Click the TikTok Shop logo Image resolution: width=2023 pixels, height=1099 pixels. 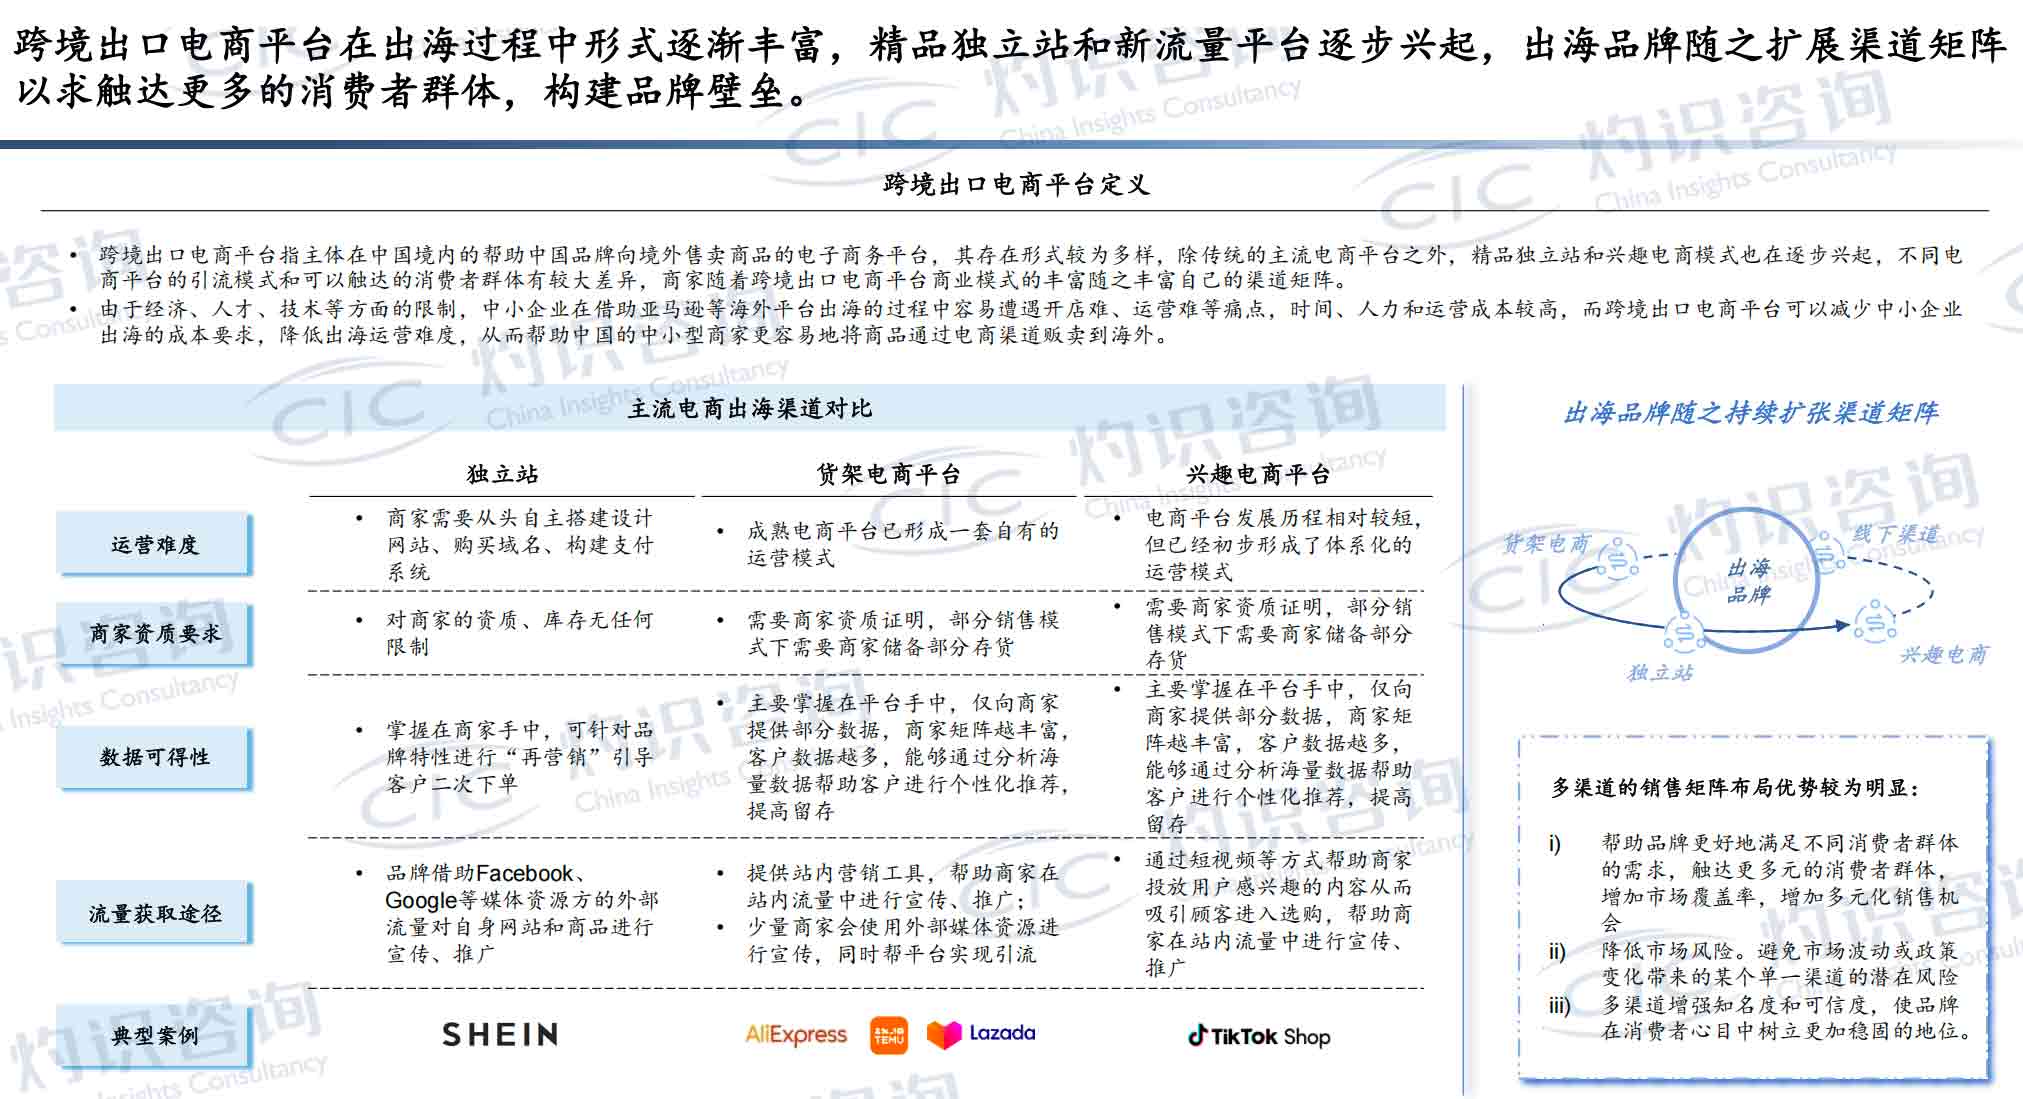click(x=1259, y=1036)
